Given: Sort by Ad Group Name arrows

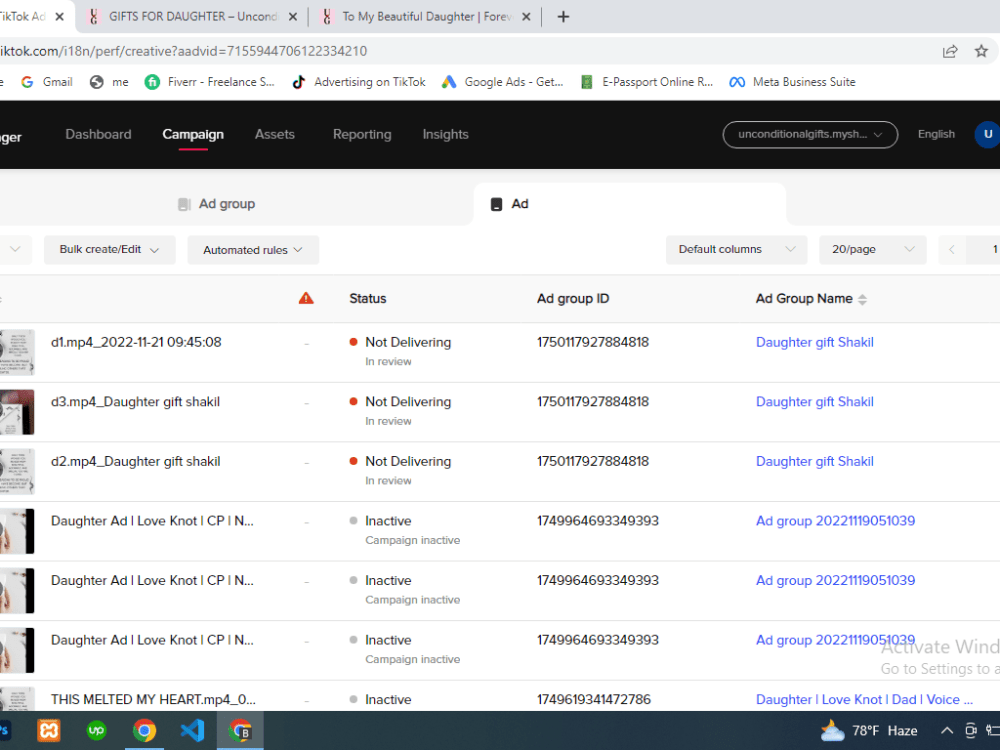Looking at the screenshot, I should 862,299.
